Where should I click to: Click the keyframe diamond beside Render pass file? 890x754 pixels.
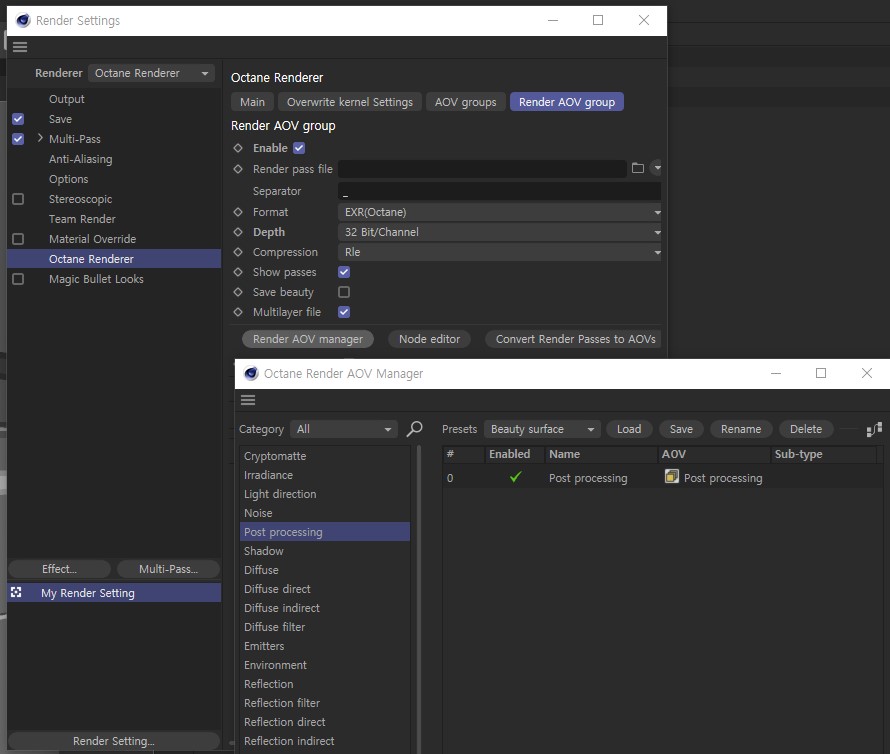238,169
